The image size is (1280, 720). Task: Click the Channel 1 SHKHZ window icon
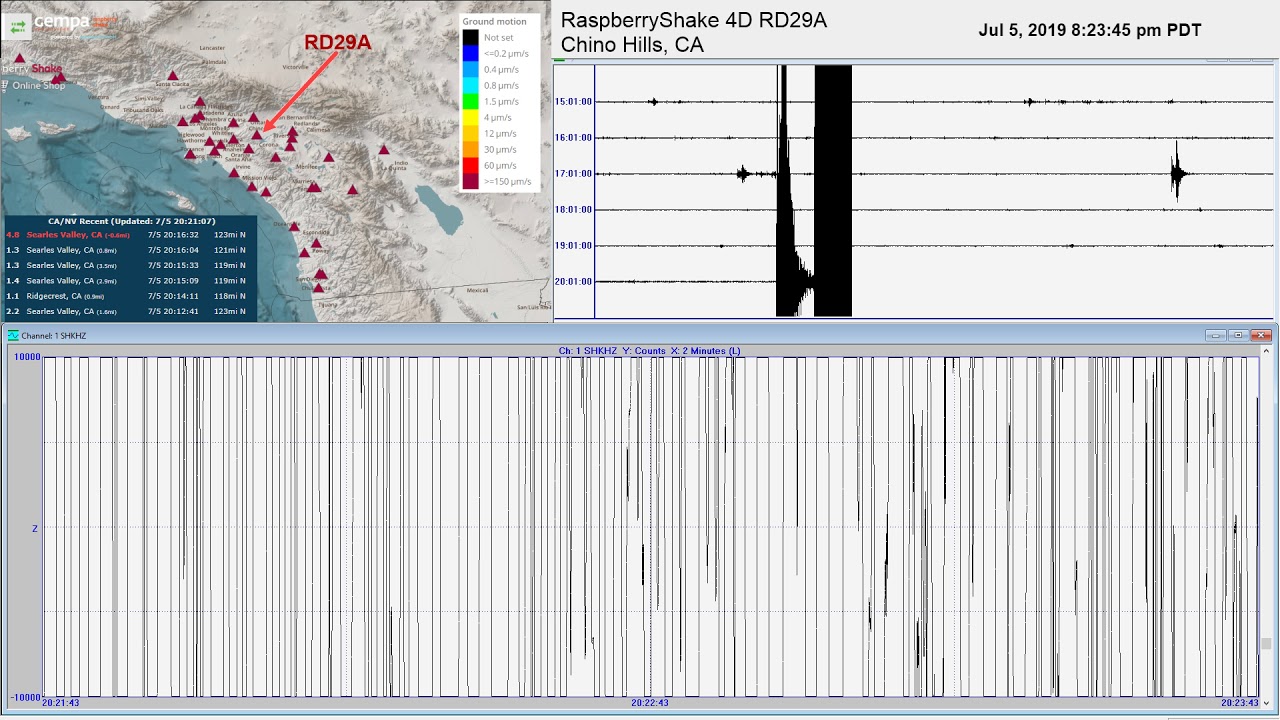13,335
